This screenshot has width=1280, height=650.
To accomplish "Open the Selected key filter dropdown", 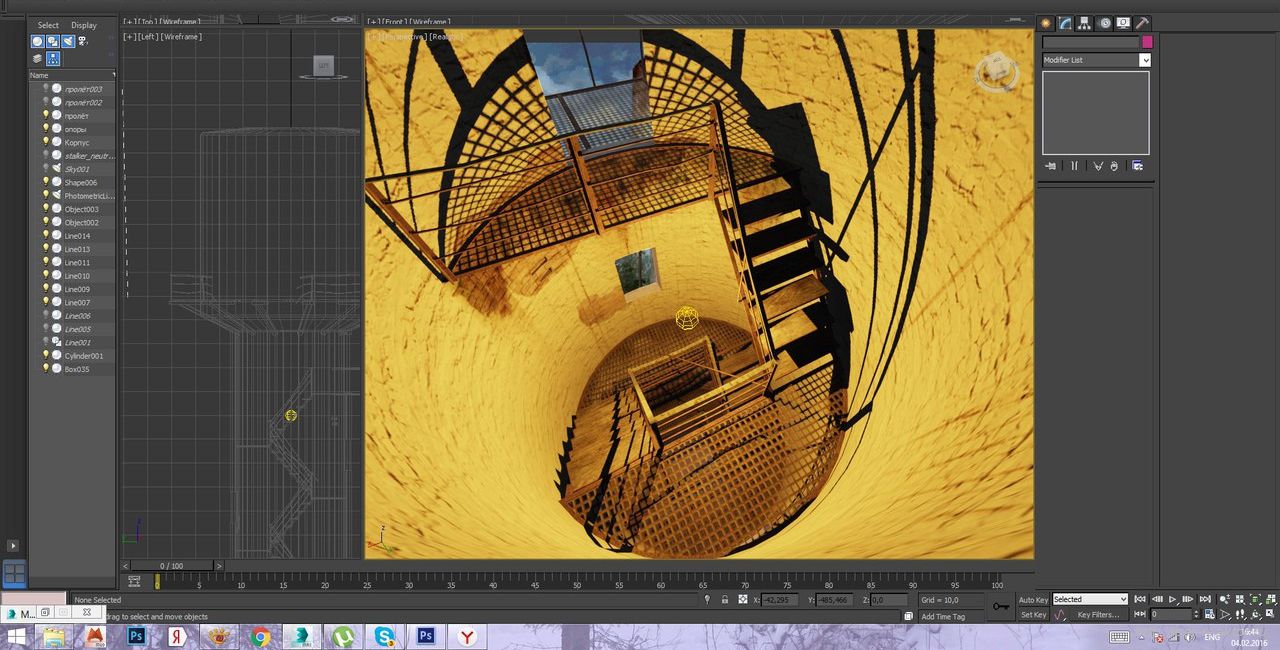I will [x=1089, y=599].
